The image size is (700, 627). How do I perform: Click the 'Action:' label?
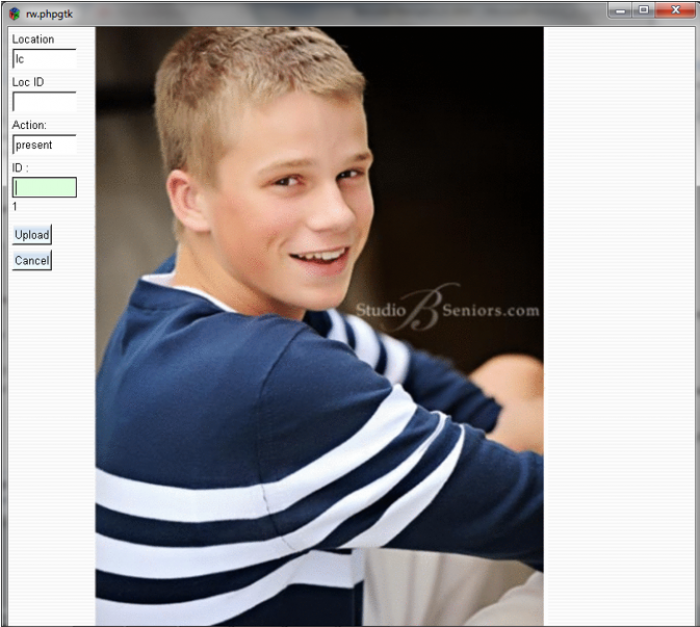click(x=29, y=125)
